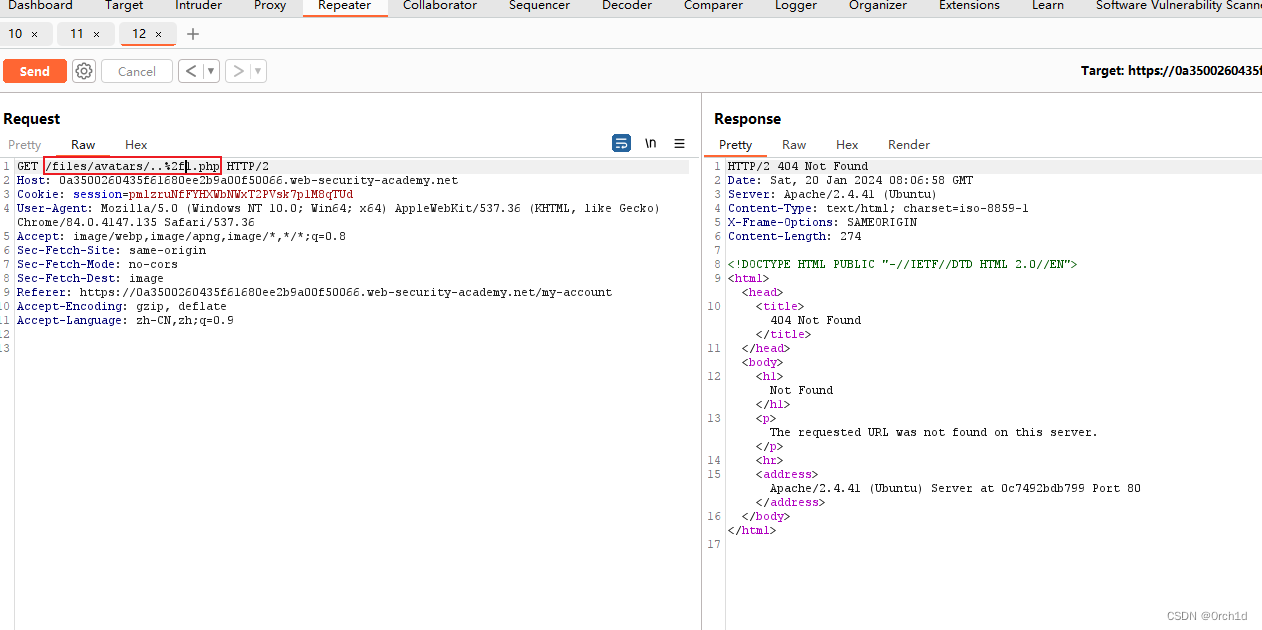This screenshot has width=1262, height=630.
Task: Switch Request view to Hex
Action: click(x=136, y=145)
